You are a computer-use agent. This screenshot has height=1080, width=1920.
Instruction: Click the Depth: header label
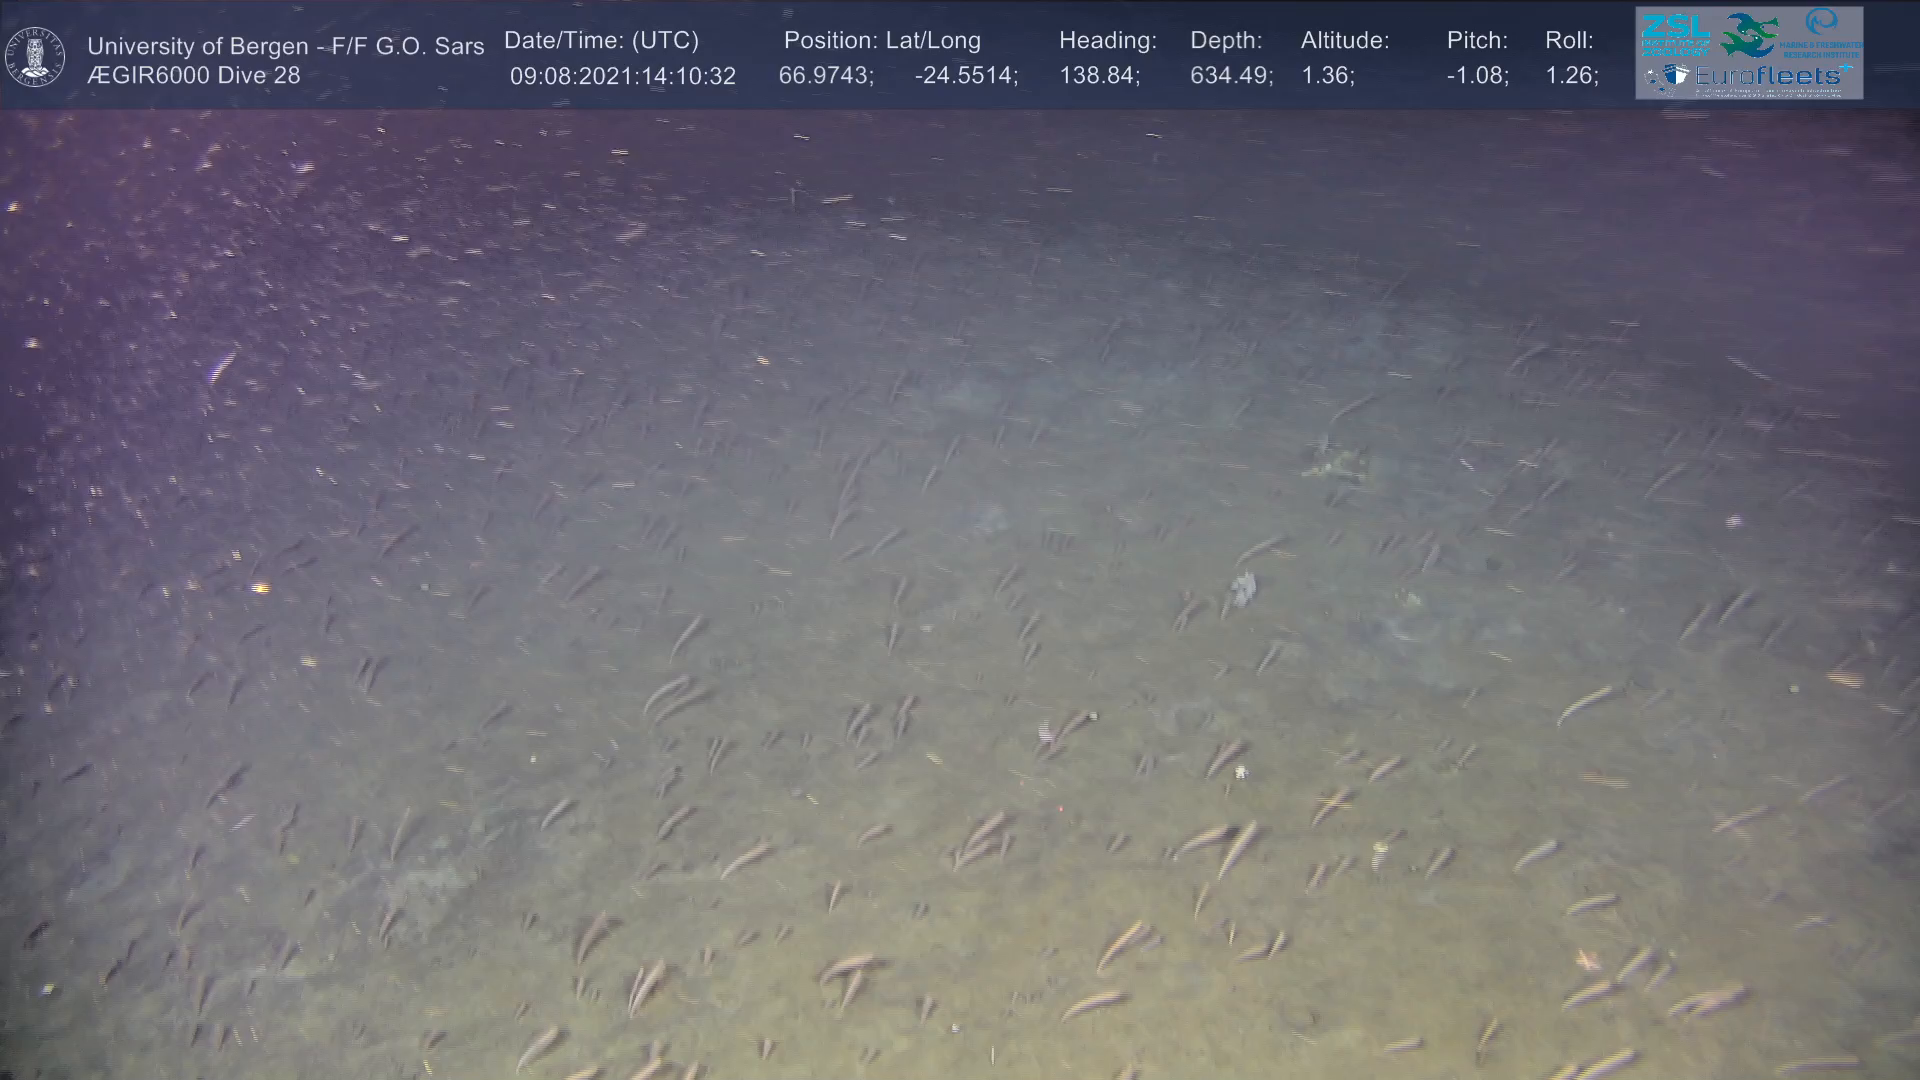pyautogui.click(x=1226, y=41)
